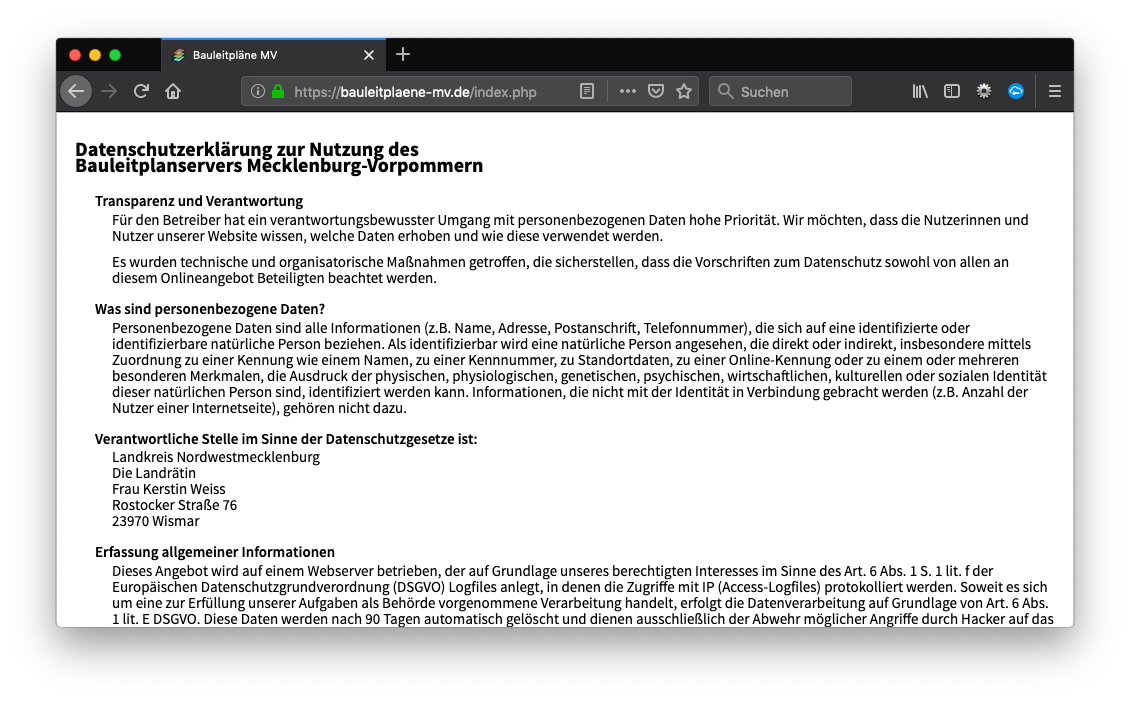The width and height of the screenshot is (1130, 701).
Task: Click the gear extension icon
Action: click(x=984, y=91)
